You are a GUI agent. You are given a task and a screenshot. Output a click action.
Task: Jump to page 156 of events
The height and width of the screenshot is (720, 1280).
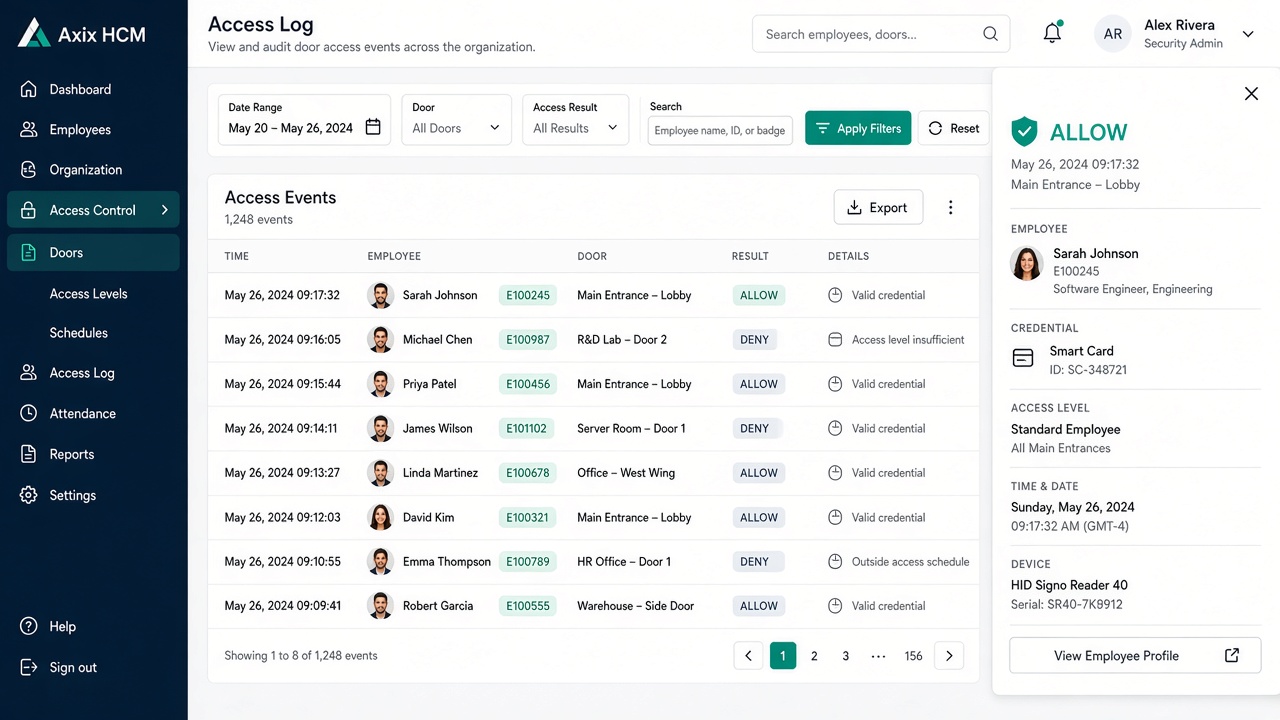(913, 656)
